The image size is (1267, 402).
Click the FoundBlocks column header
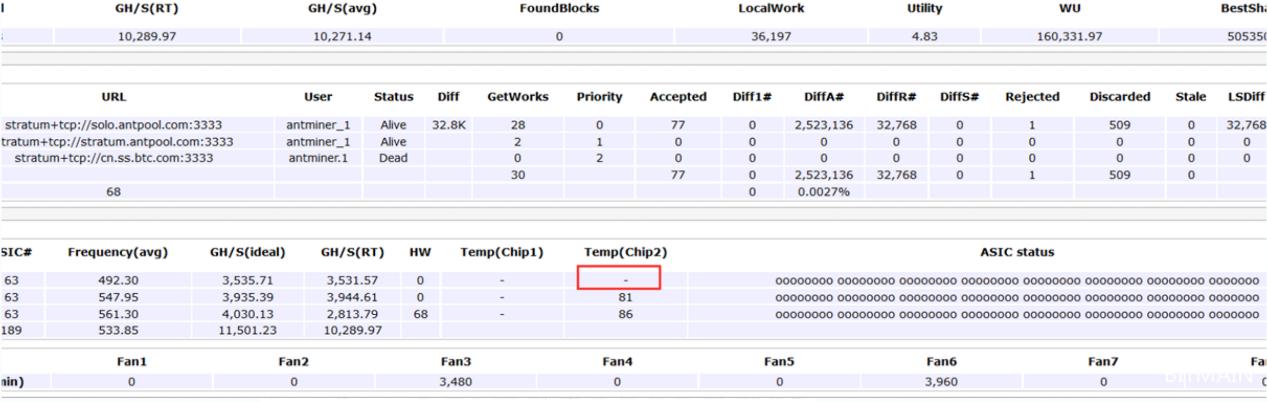tap(559, 9)
